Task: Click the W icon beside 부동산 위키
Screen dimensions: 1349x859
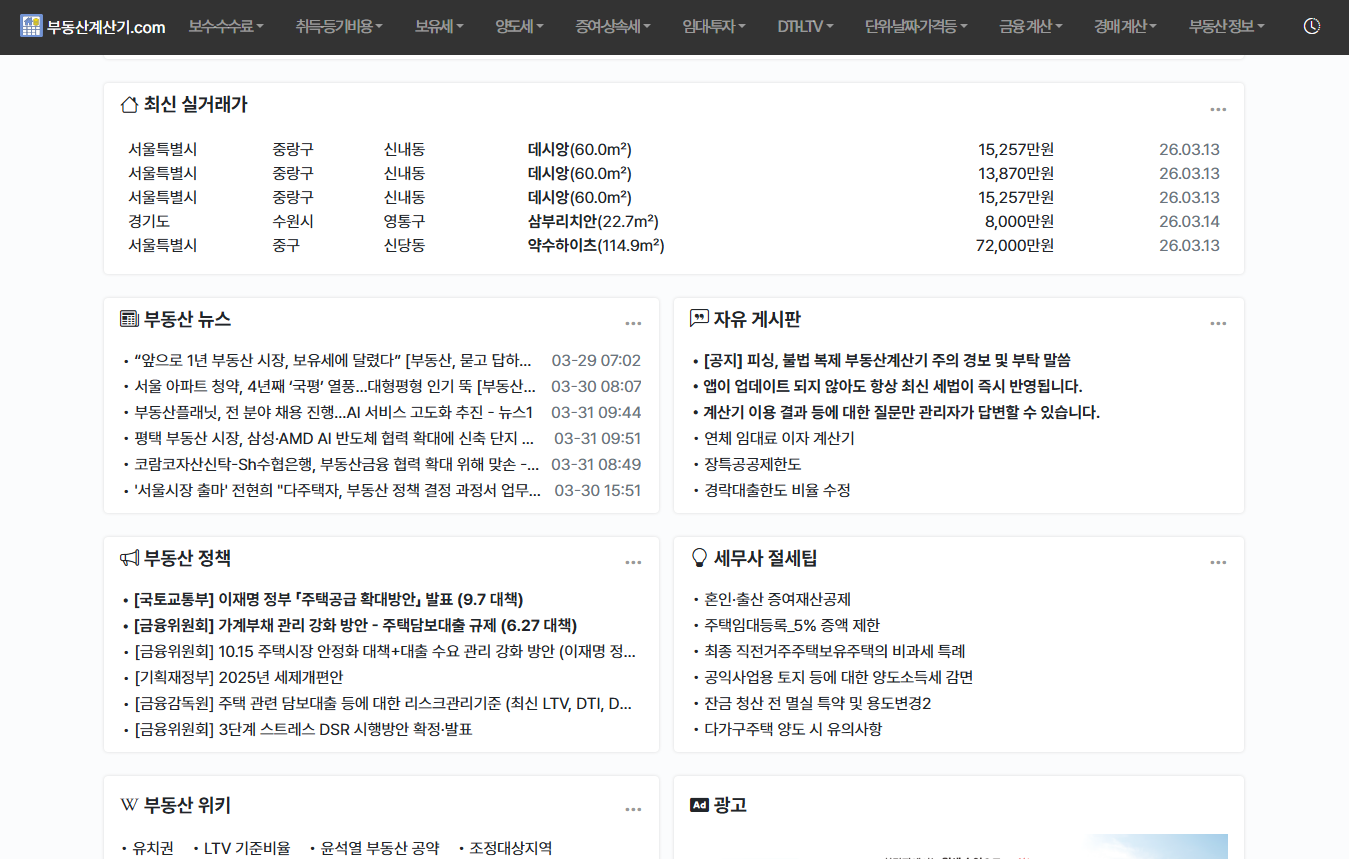Action: (127, 804)
